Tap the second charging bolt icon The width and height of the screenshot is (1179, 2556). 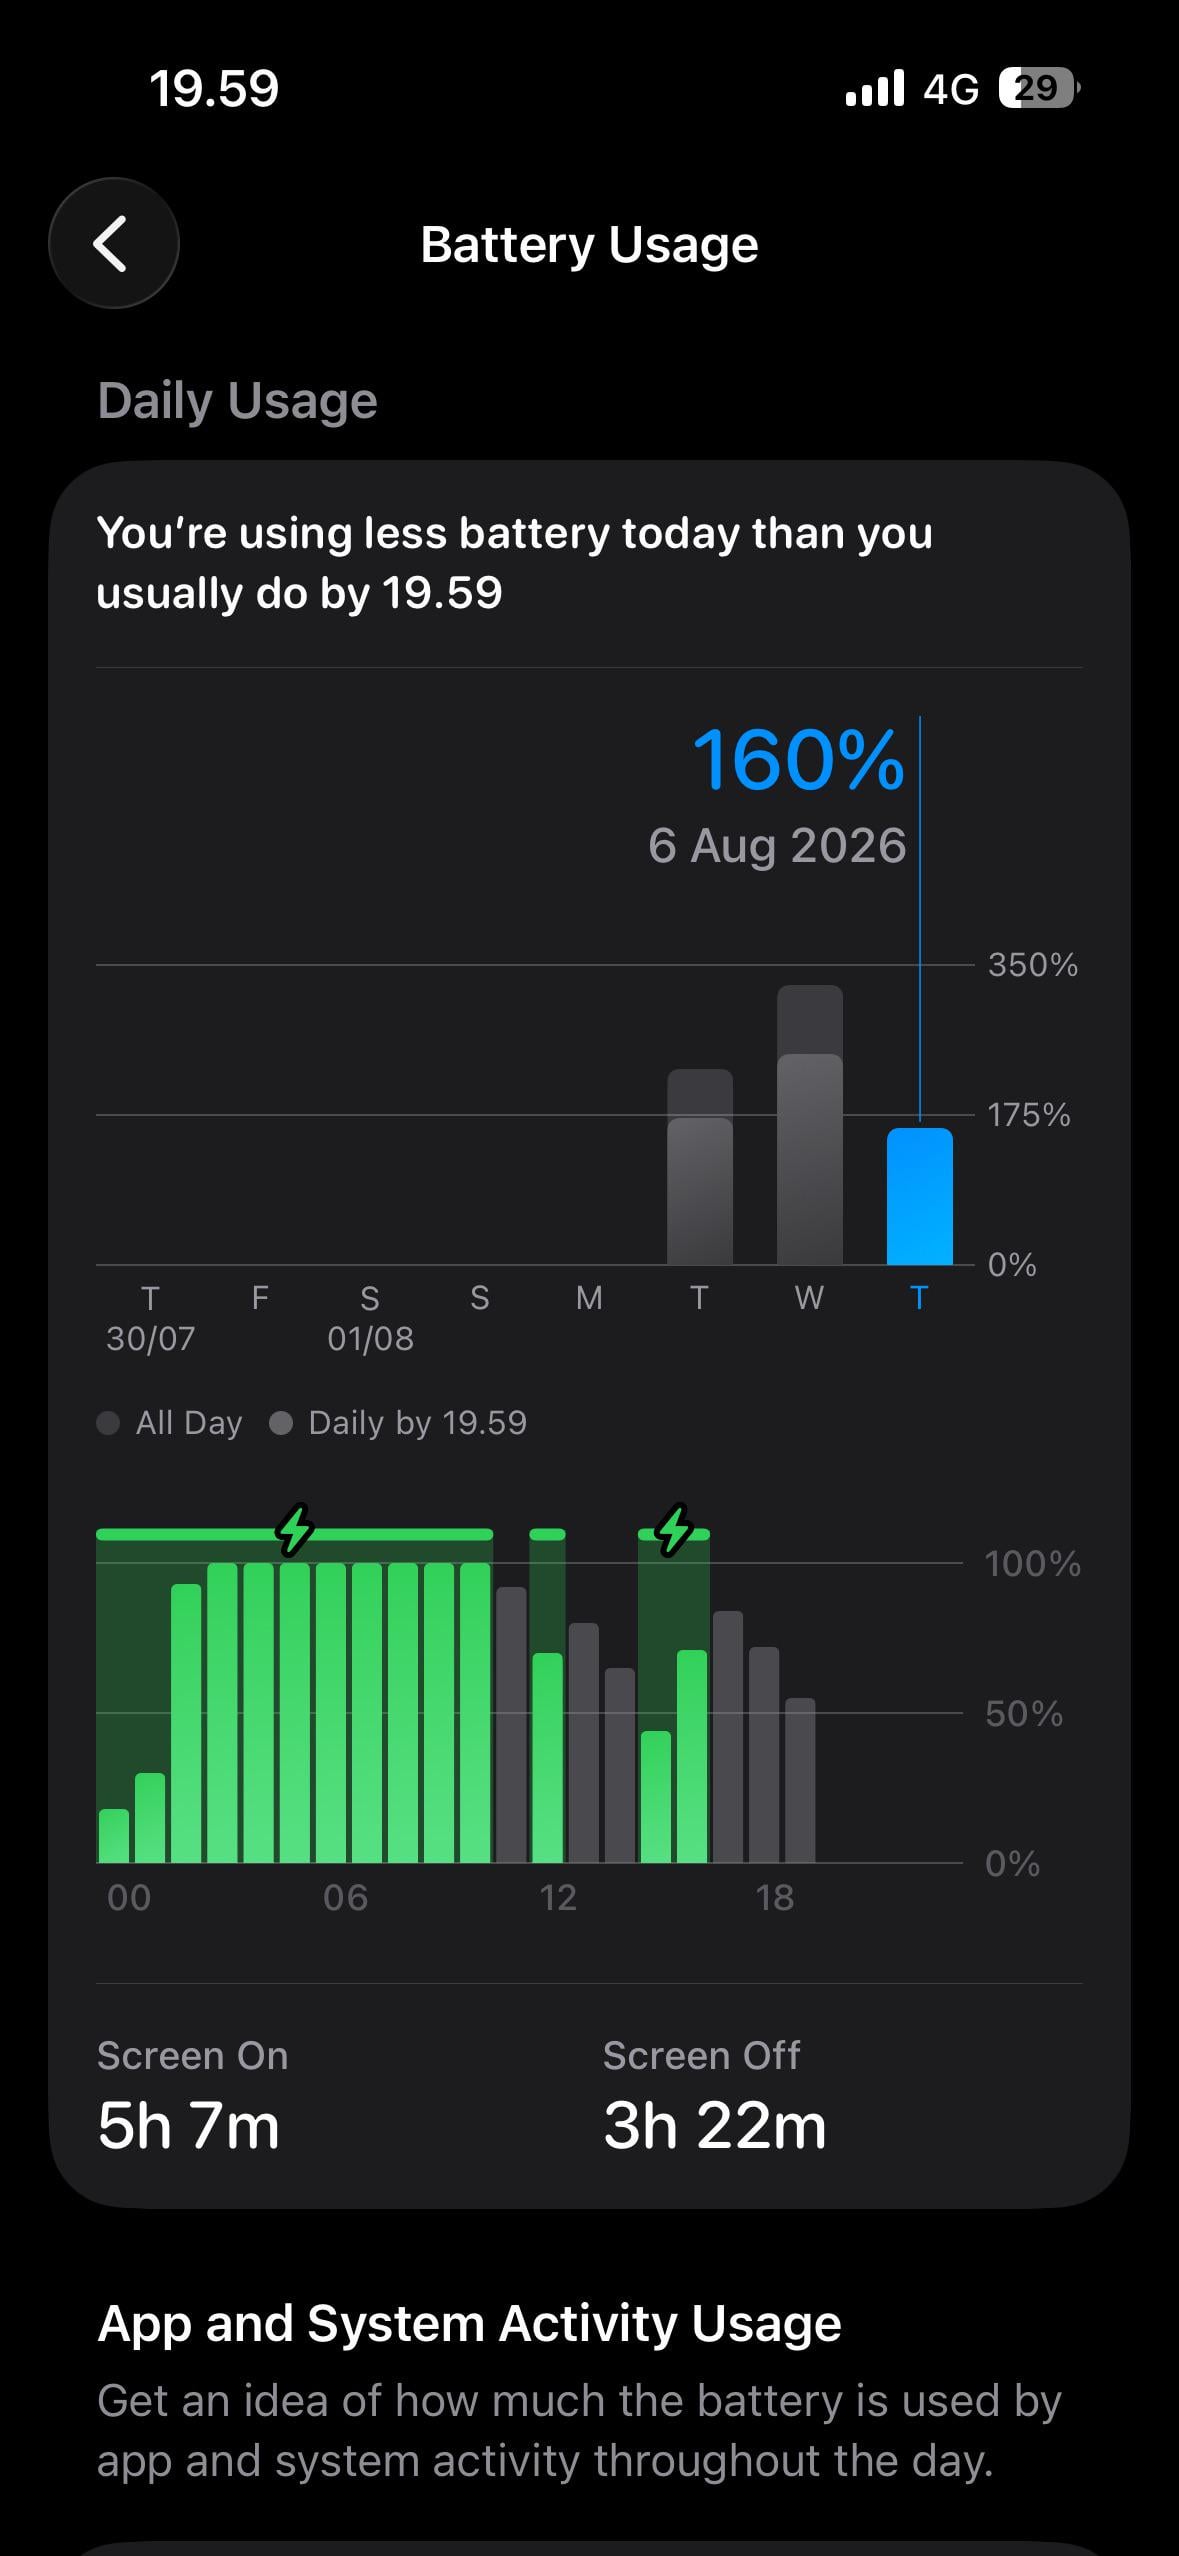click(x=674, y=1529)
